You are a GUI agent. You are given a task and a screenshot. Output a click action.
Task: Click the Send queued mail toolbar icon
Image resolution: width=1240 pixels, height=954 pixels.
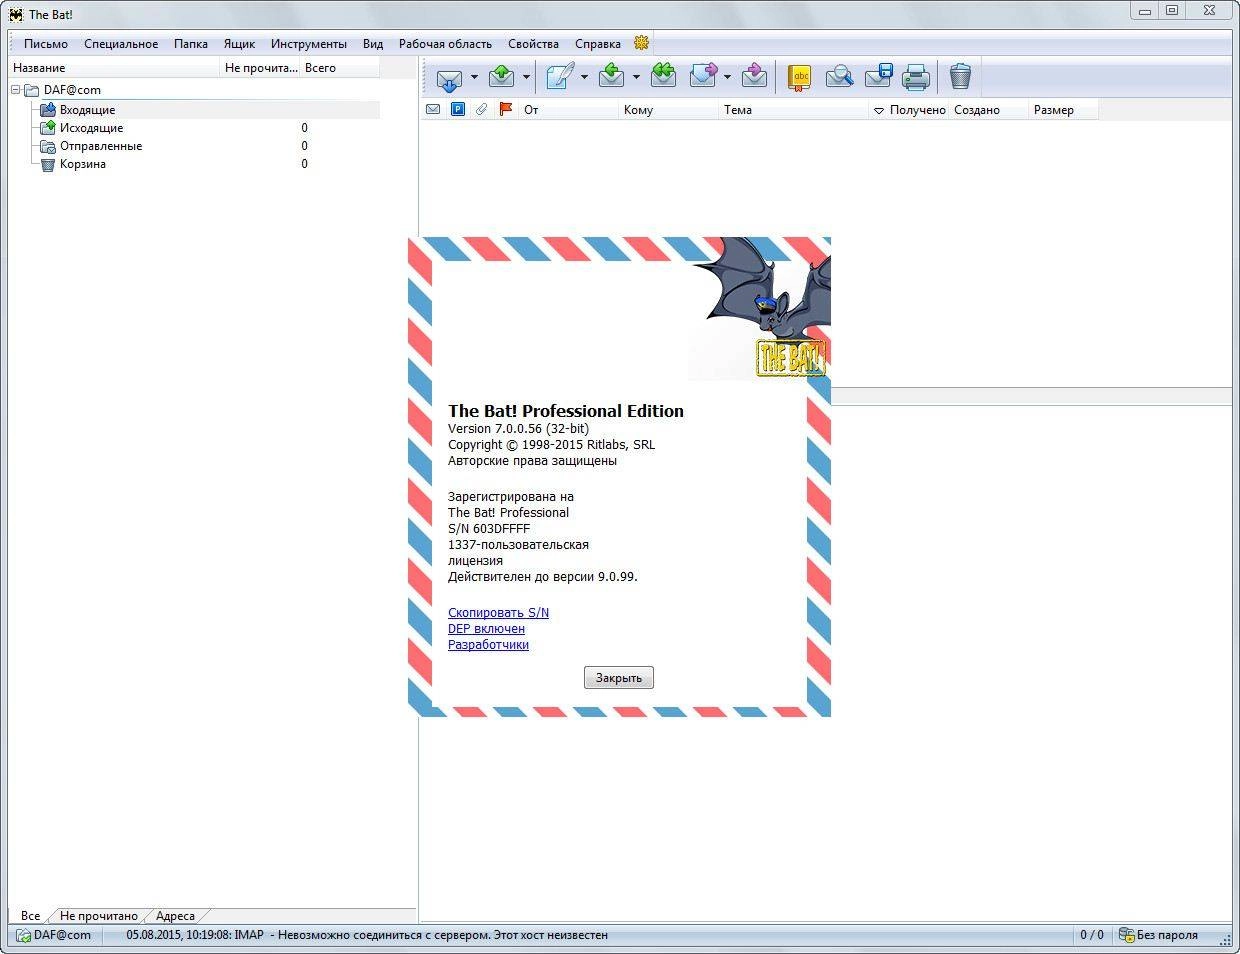pos(502,77)
